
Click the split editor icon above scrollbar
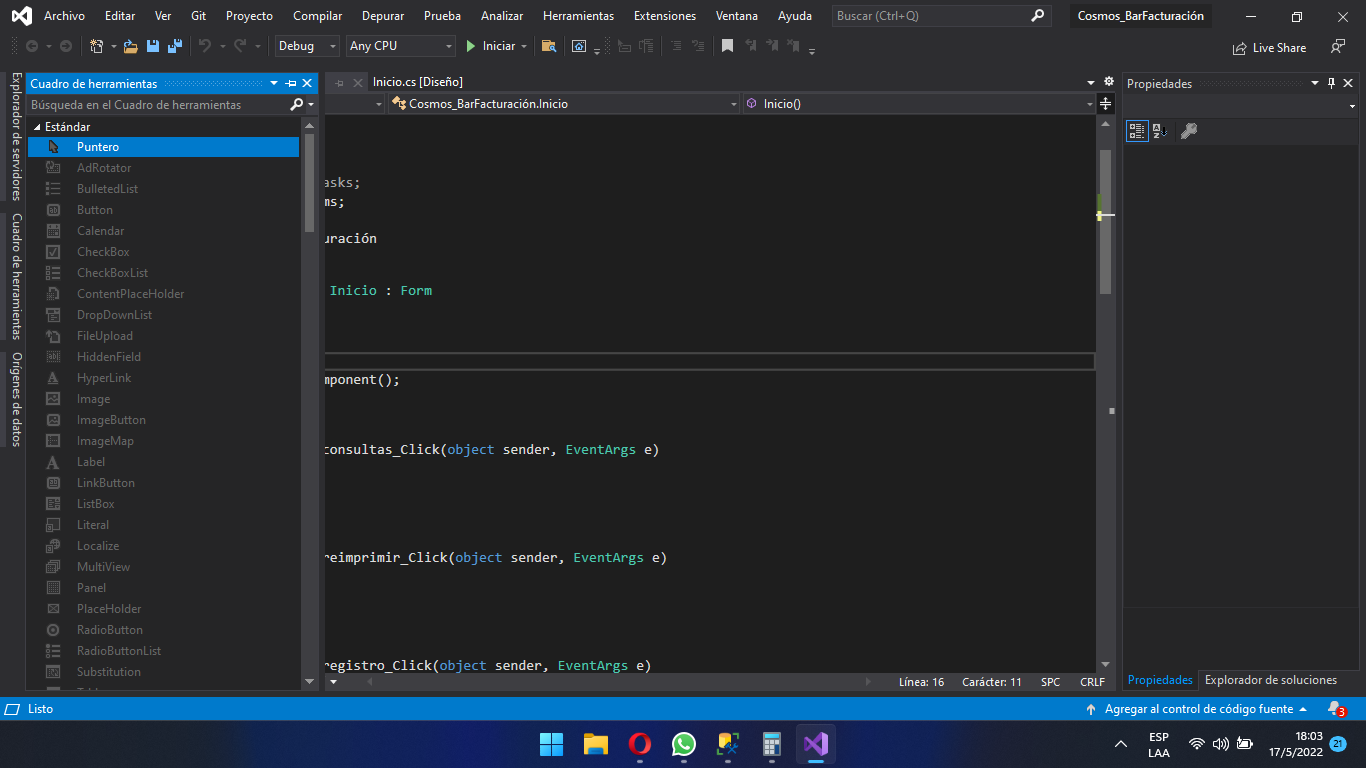(x=1105, y=104)
